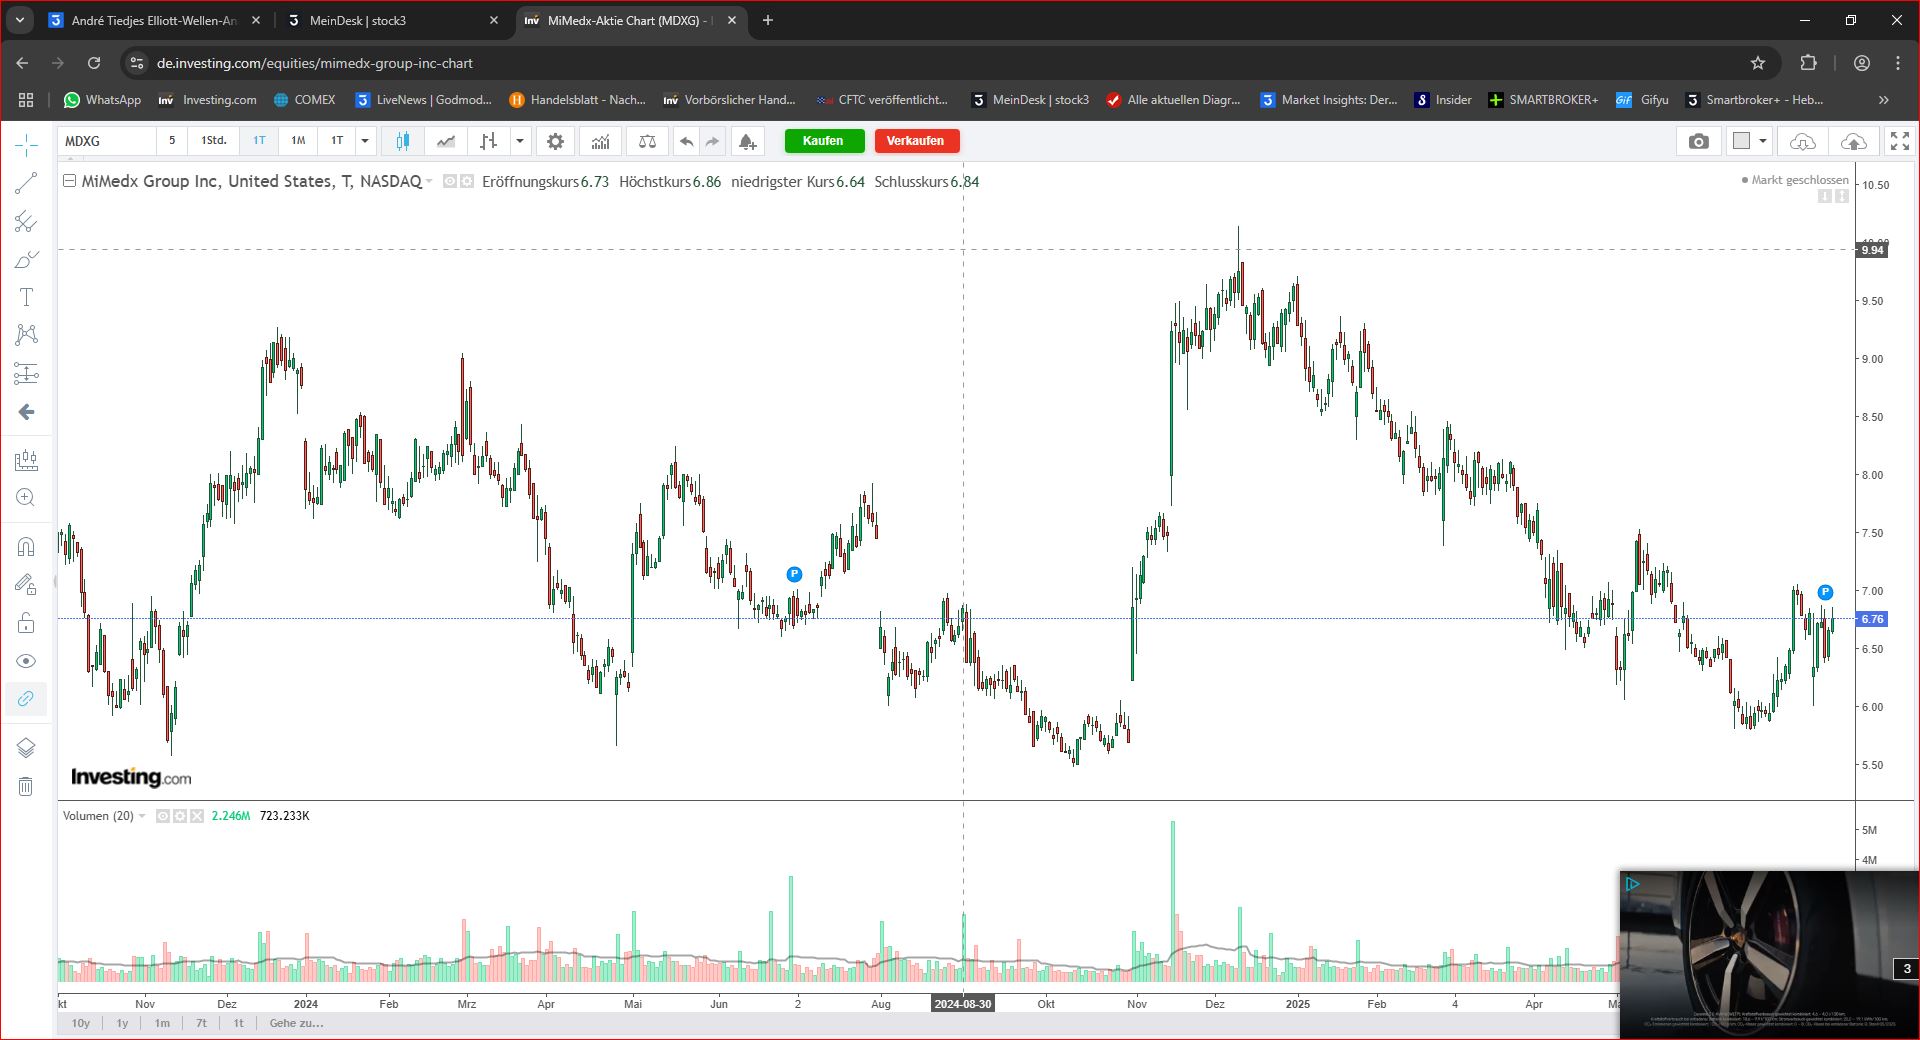Click the compare symbols scale icon
This screenshot has width=1920, height=1040.
647,141
